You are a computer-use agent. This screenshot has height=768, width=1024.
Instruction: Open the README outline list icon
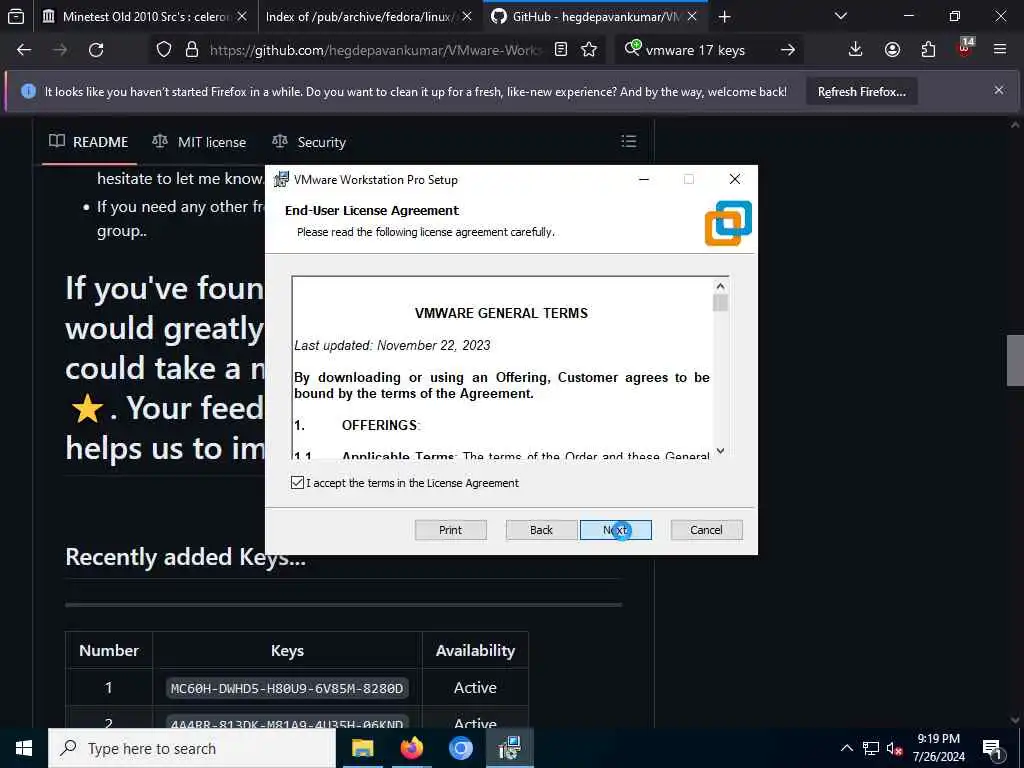click(629, 141)
